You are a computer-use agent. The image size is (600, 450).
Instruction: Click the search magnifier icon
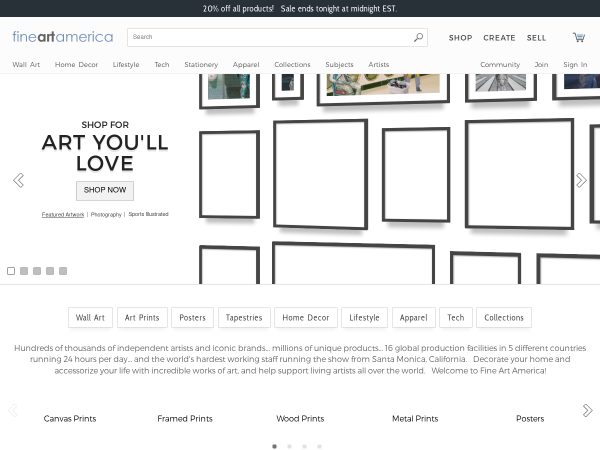click(x=418, y=37)
